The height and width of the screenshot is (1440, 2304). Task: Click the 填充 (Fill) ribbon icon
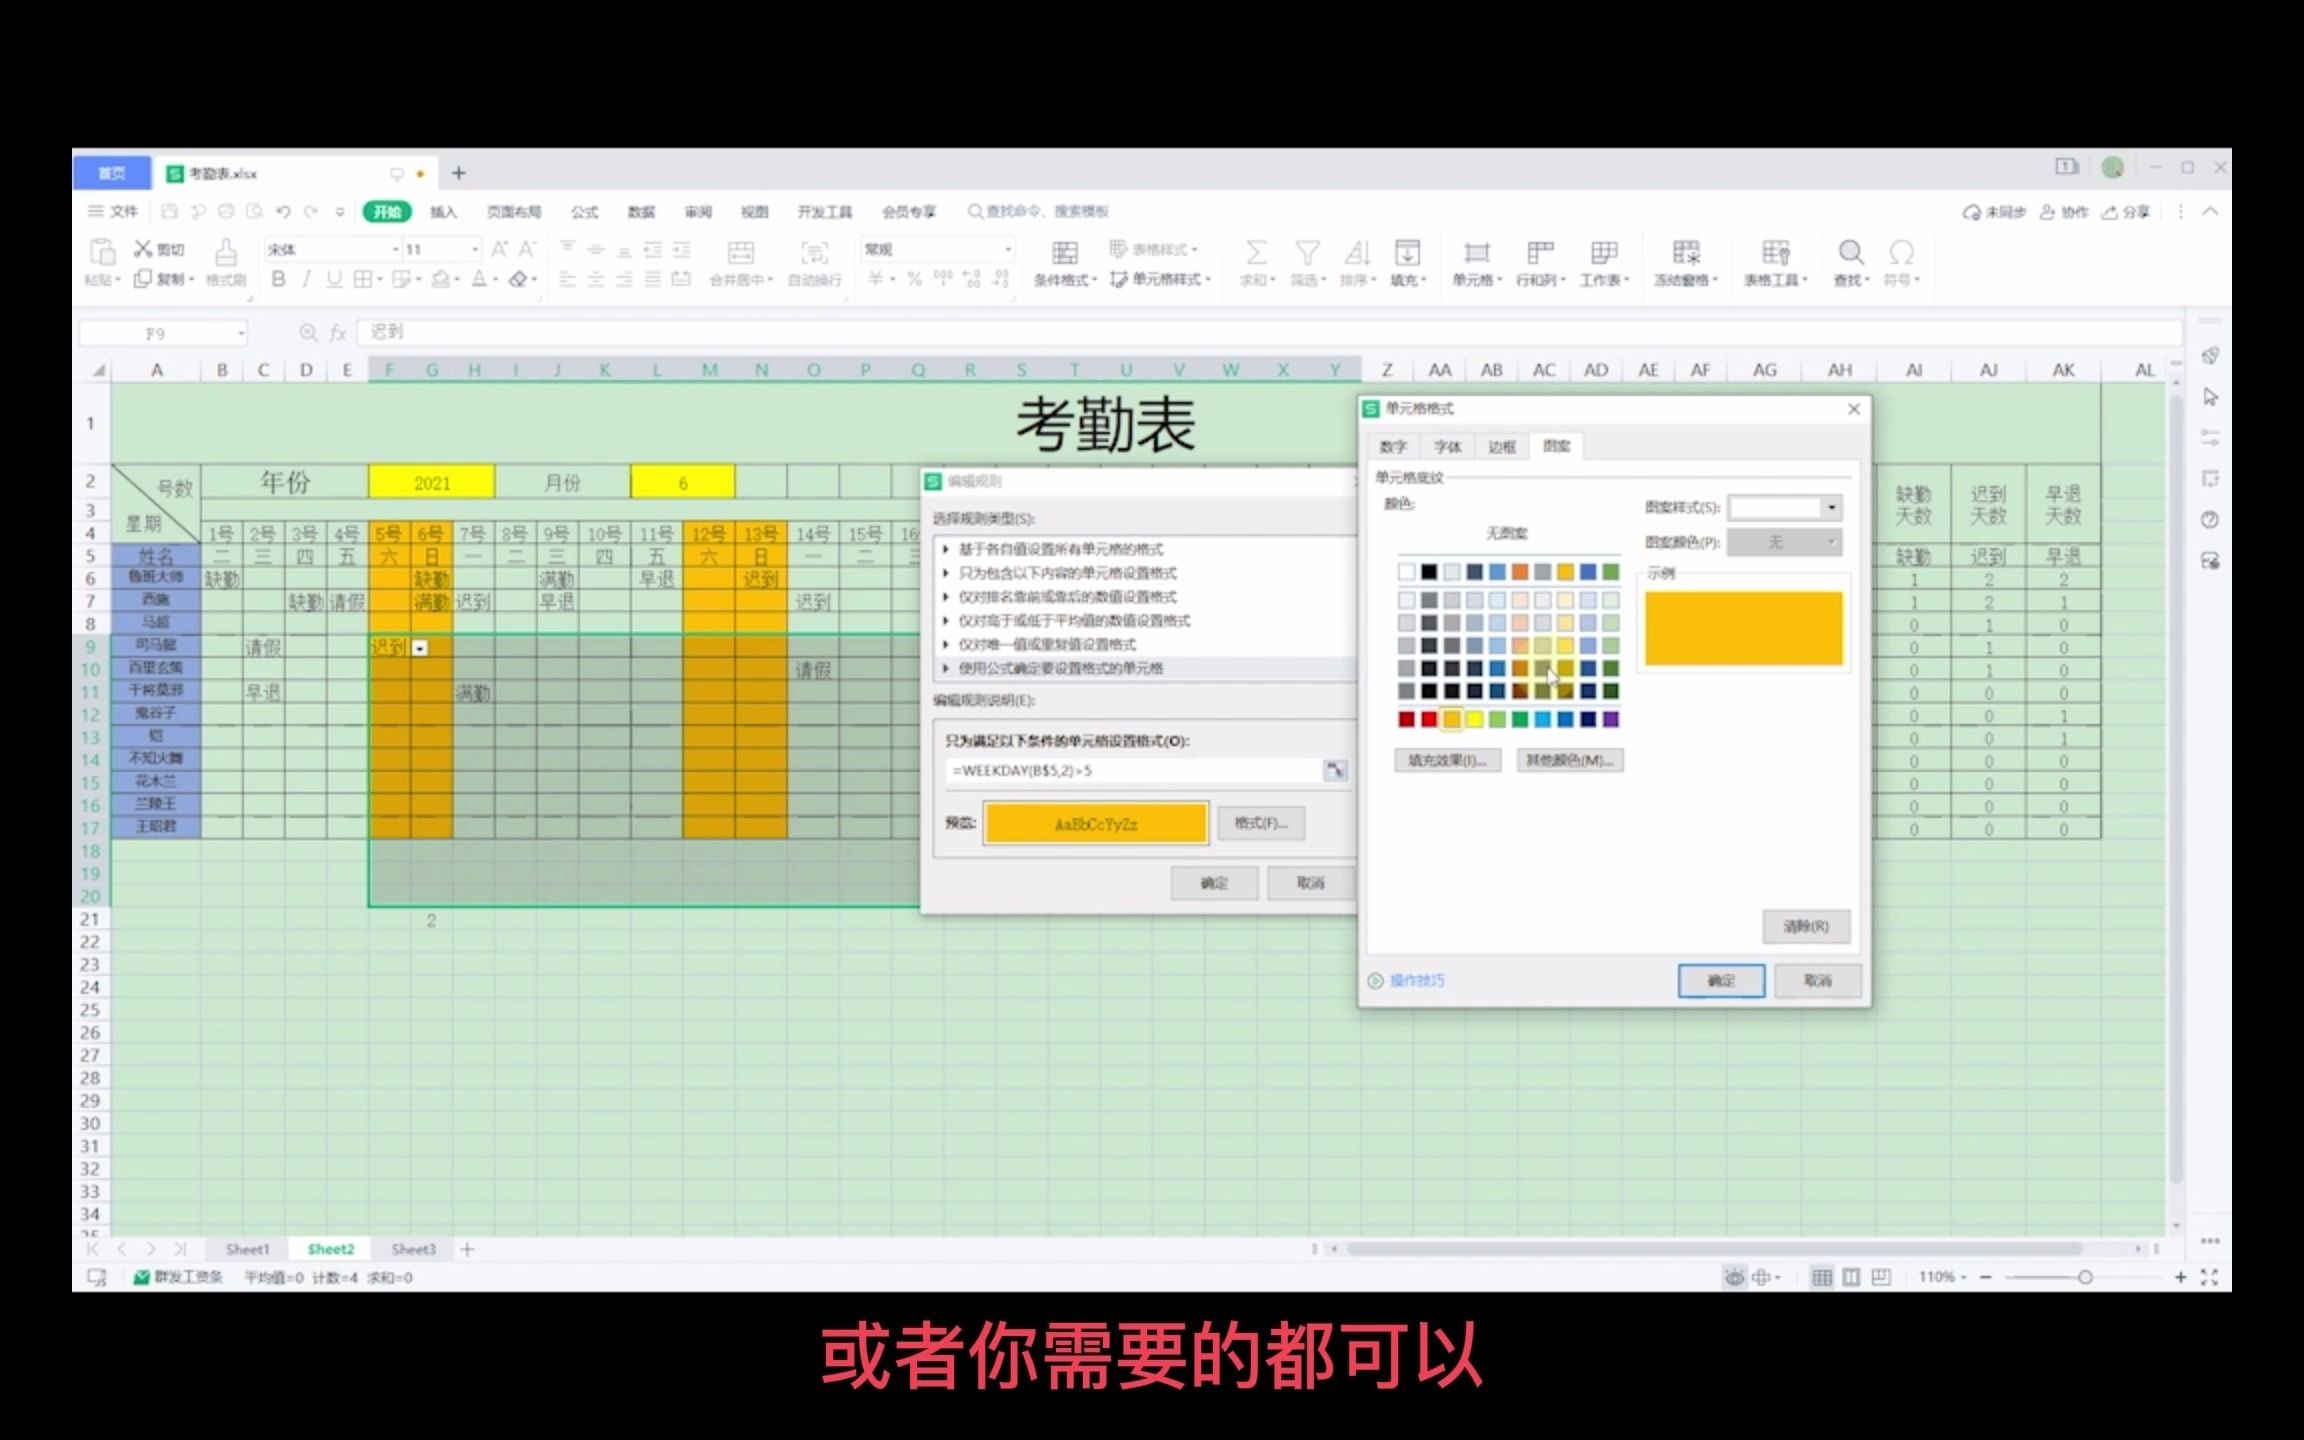click(x=1407, y=252)
